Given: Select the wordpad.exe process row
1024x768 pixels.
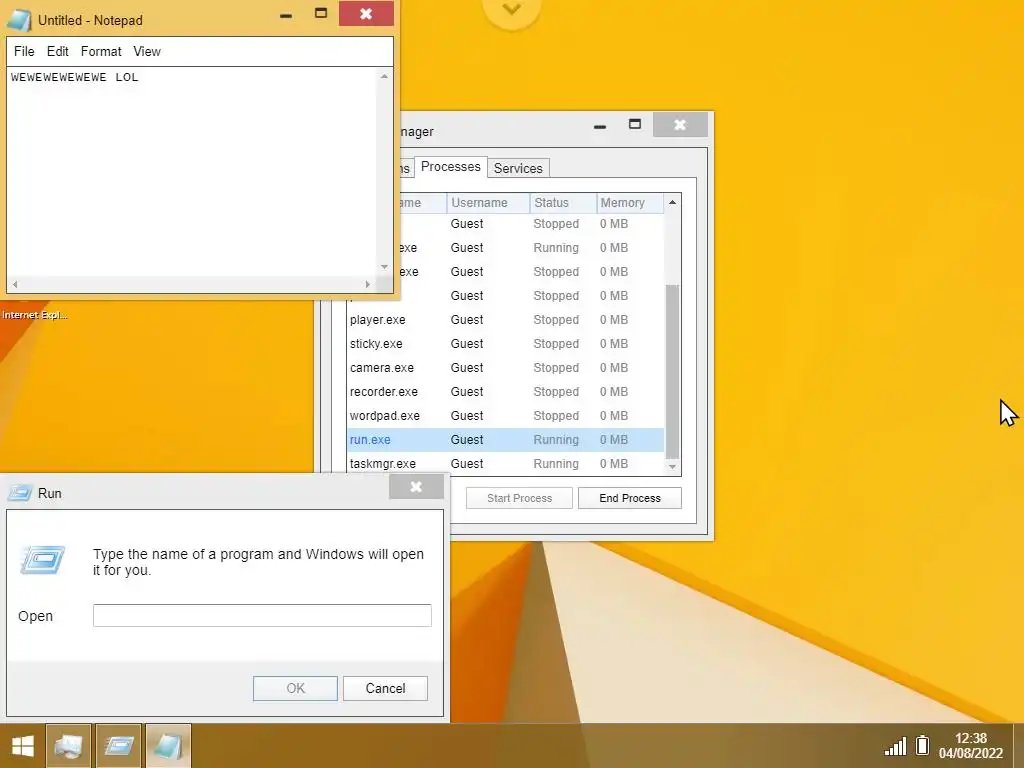Looking at the screenshot, I should pos(505,415).
